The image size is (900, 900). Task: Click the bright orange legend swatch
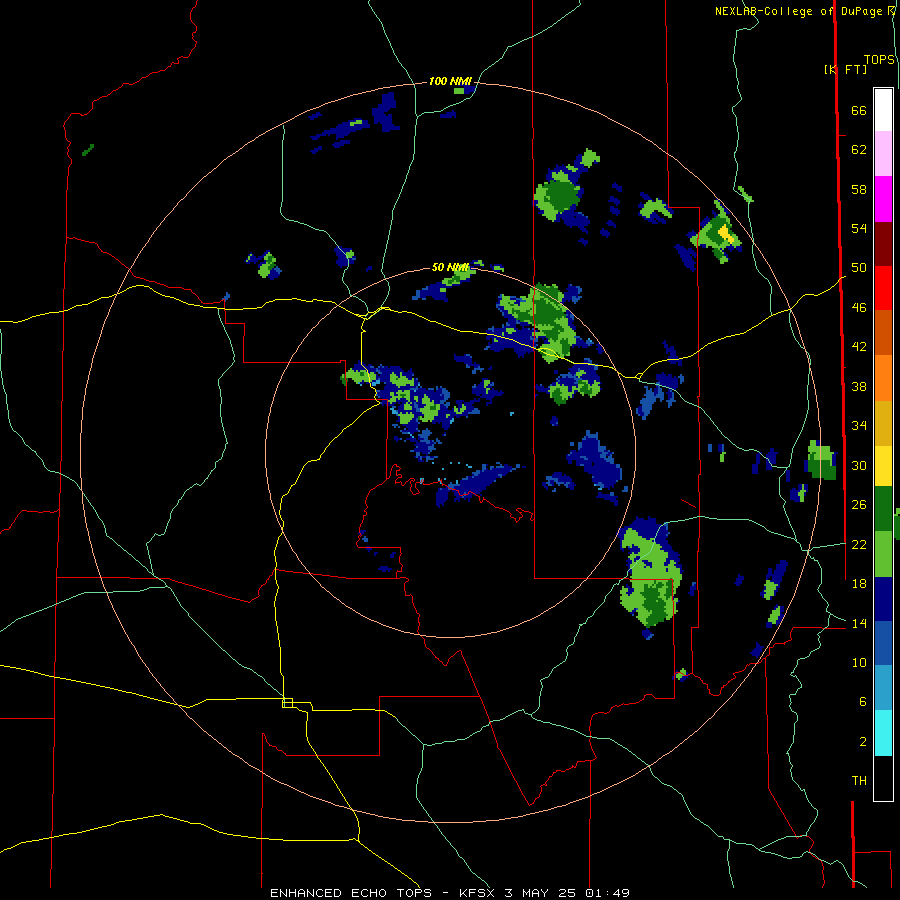pyautogui.click(x=883, y=377)
